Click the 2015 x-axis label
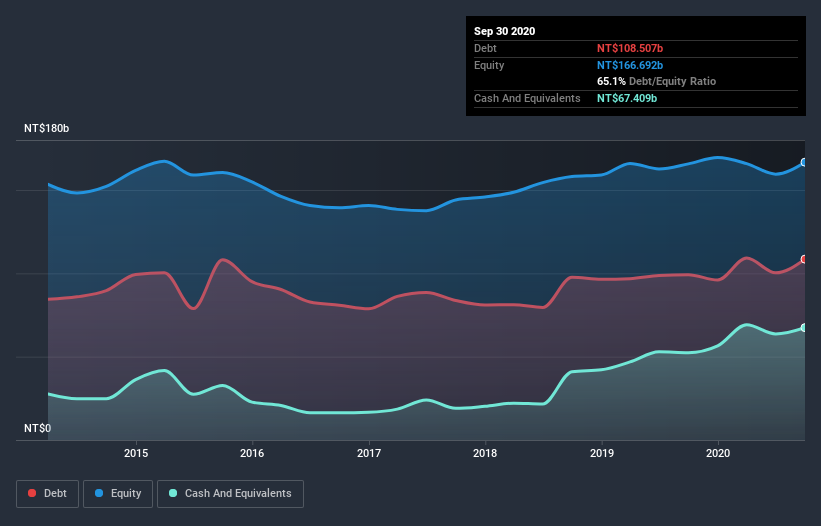 point(136,453)
